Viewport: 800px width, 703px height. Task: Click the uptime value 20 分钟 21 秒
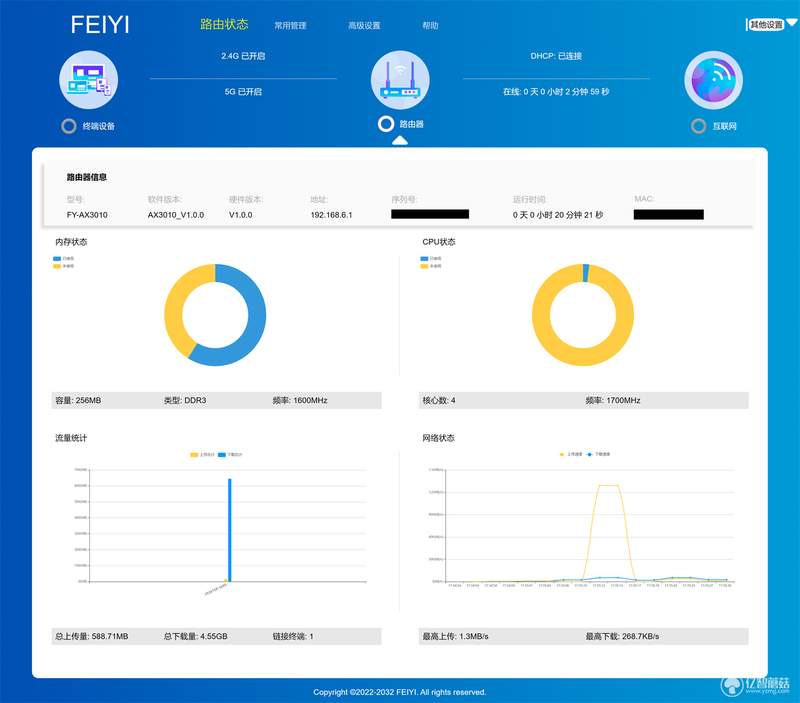pos(558,215)
